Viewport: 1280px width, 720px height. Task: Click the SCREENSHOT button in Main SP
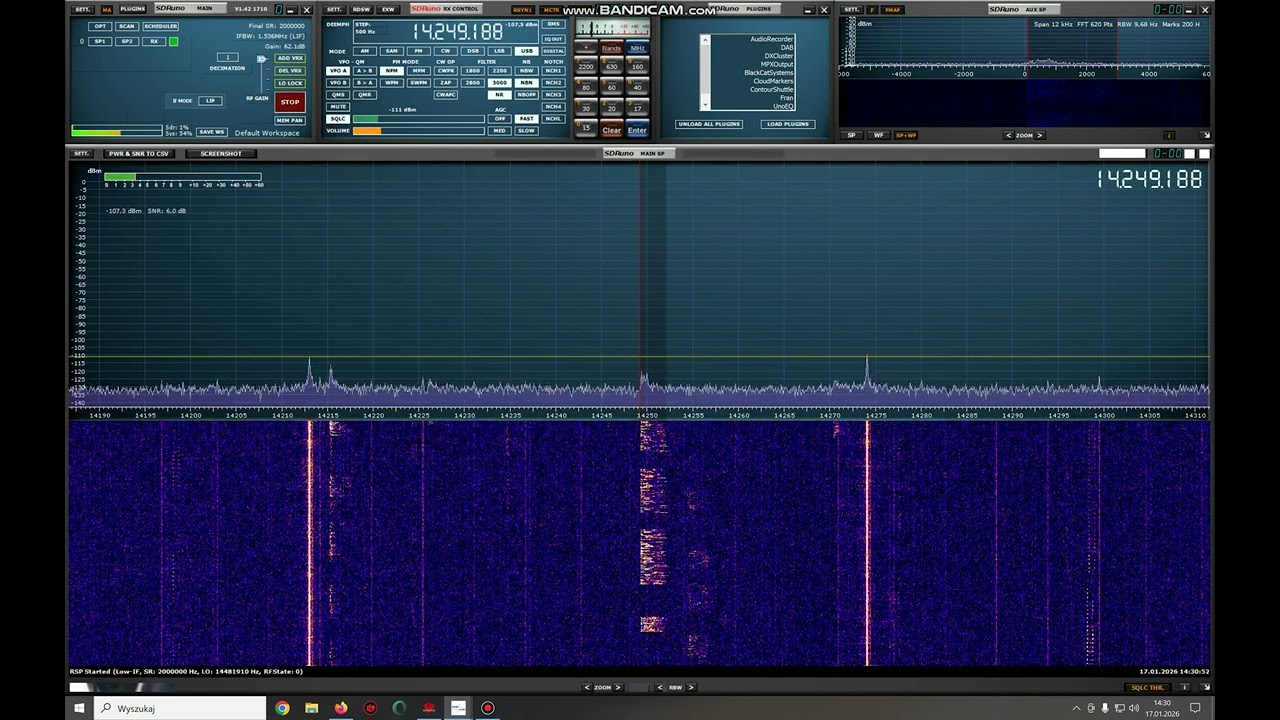point(221,154)
